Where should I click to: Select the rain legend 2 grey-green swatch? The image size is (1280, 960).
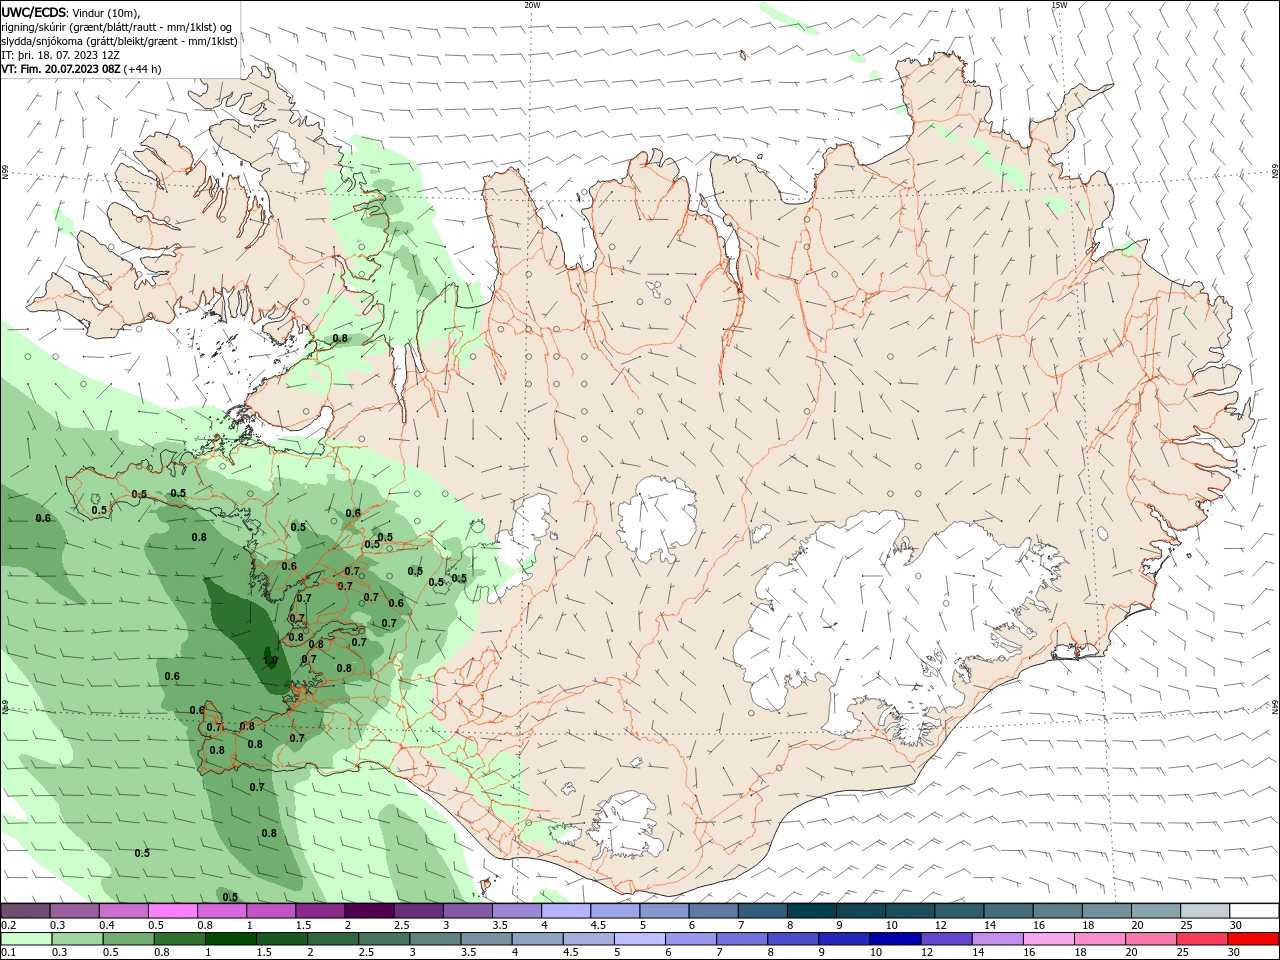tap(334, 939)
